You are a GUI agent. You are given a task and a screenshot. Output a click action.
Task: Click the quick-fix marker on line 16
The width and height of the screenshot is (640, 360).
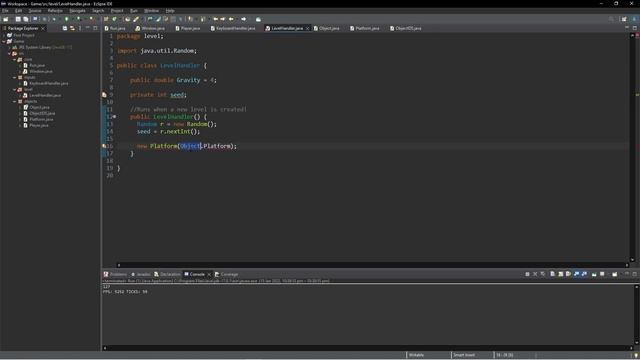(104, 146)
